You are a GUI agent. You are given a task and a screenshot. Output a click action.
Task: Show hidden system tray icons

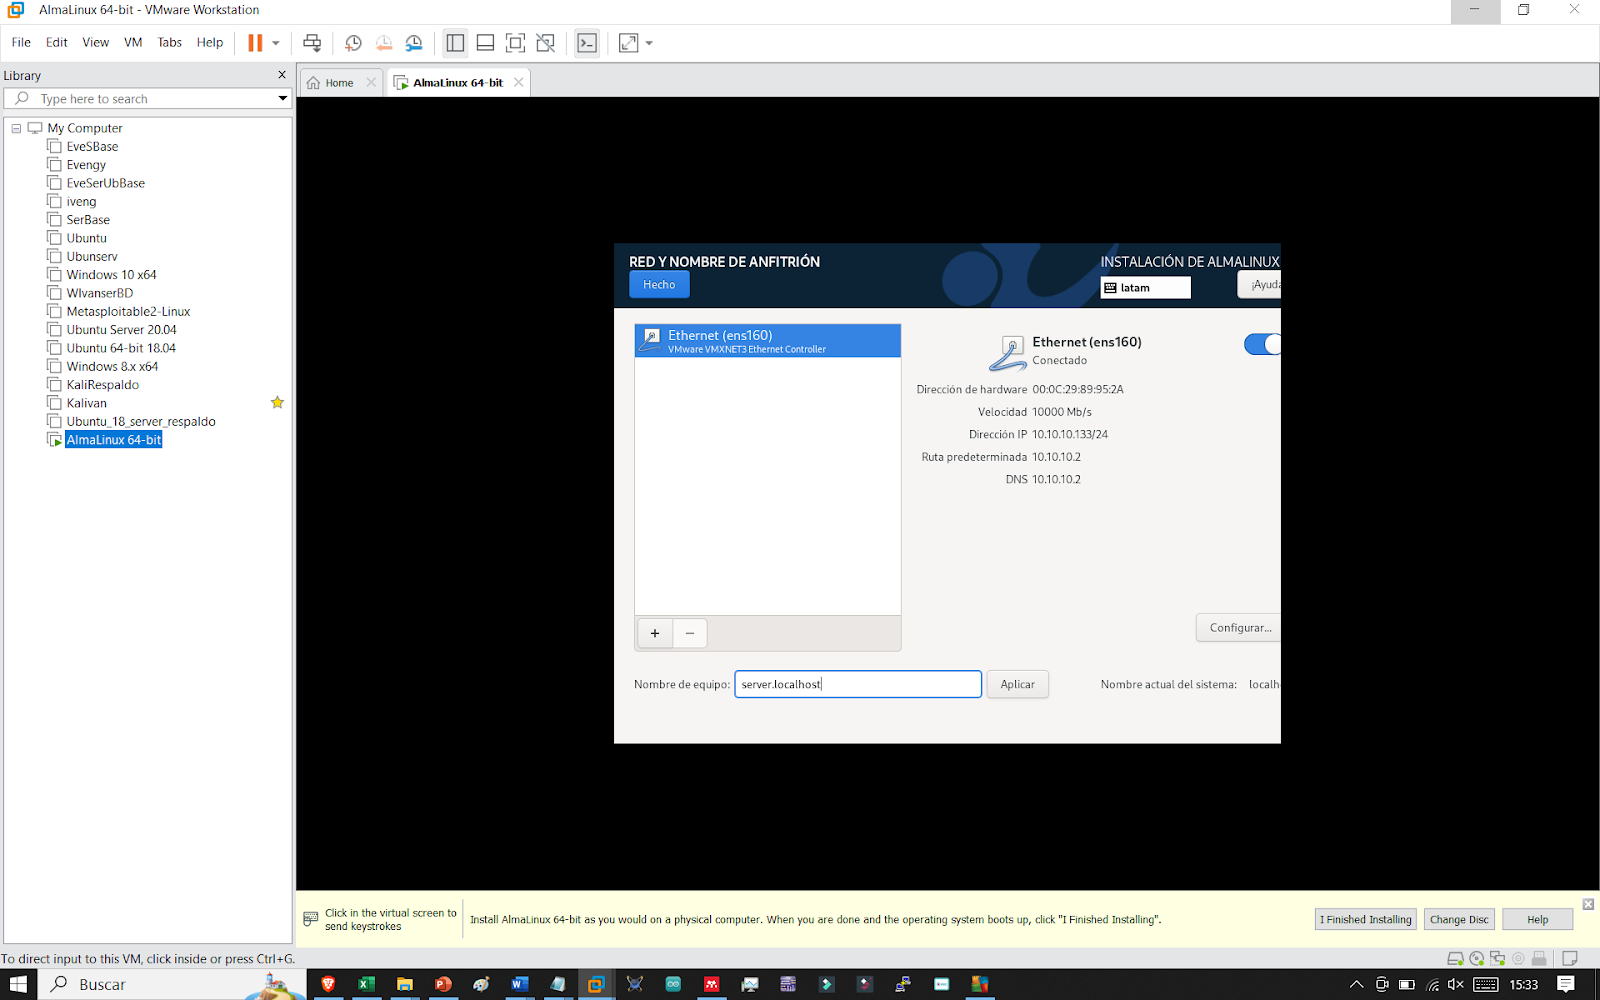point(1356,985)
